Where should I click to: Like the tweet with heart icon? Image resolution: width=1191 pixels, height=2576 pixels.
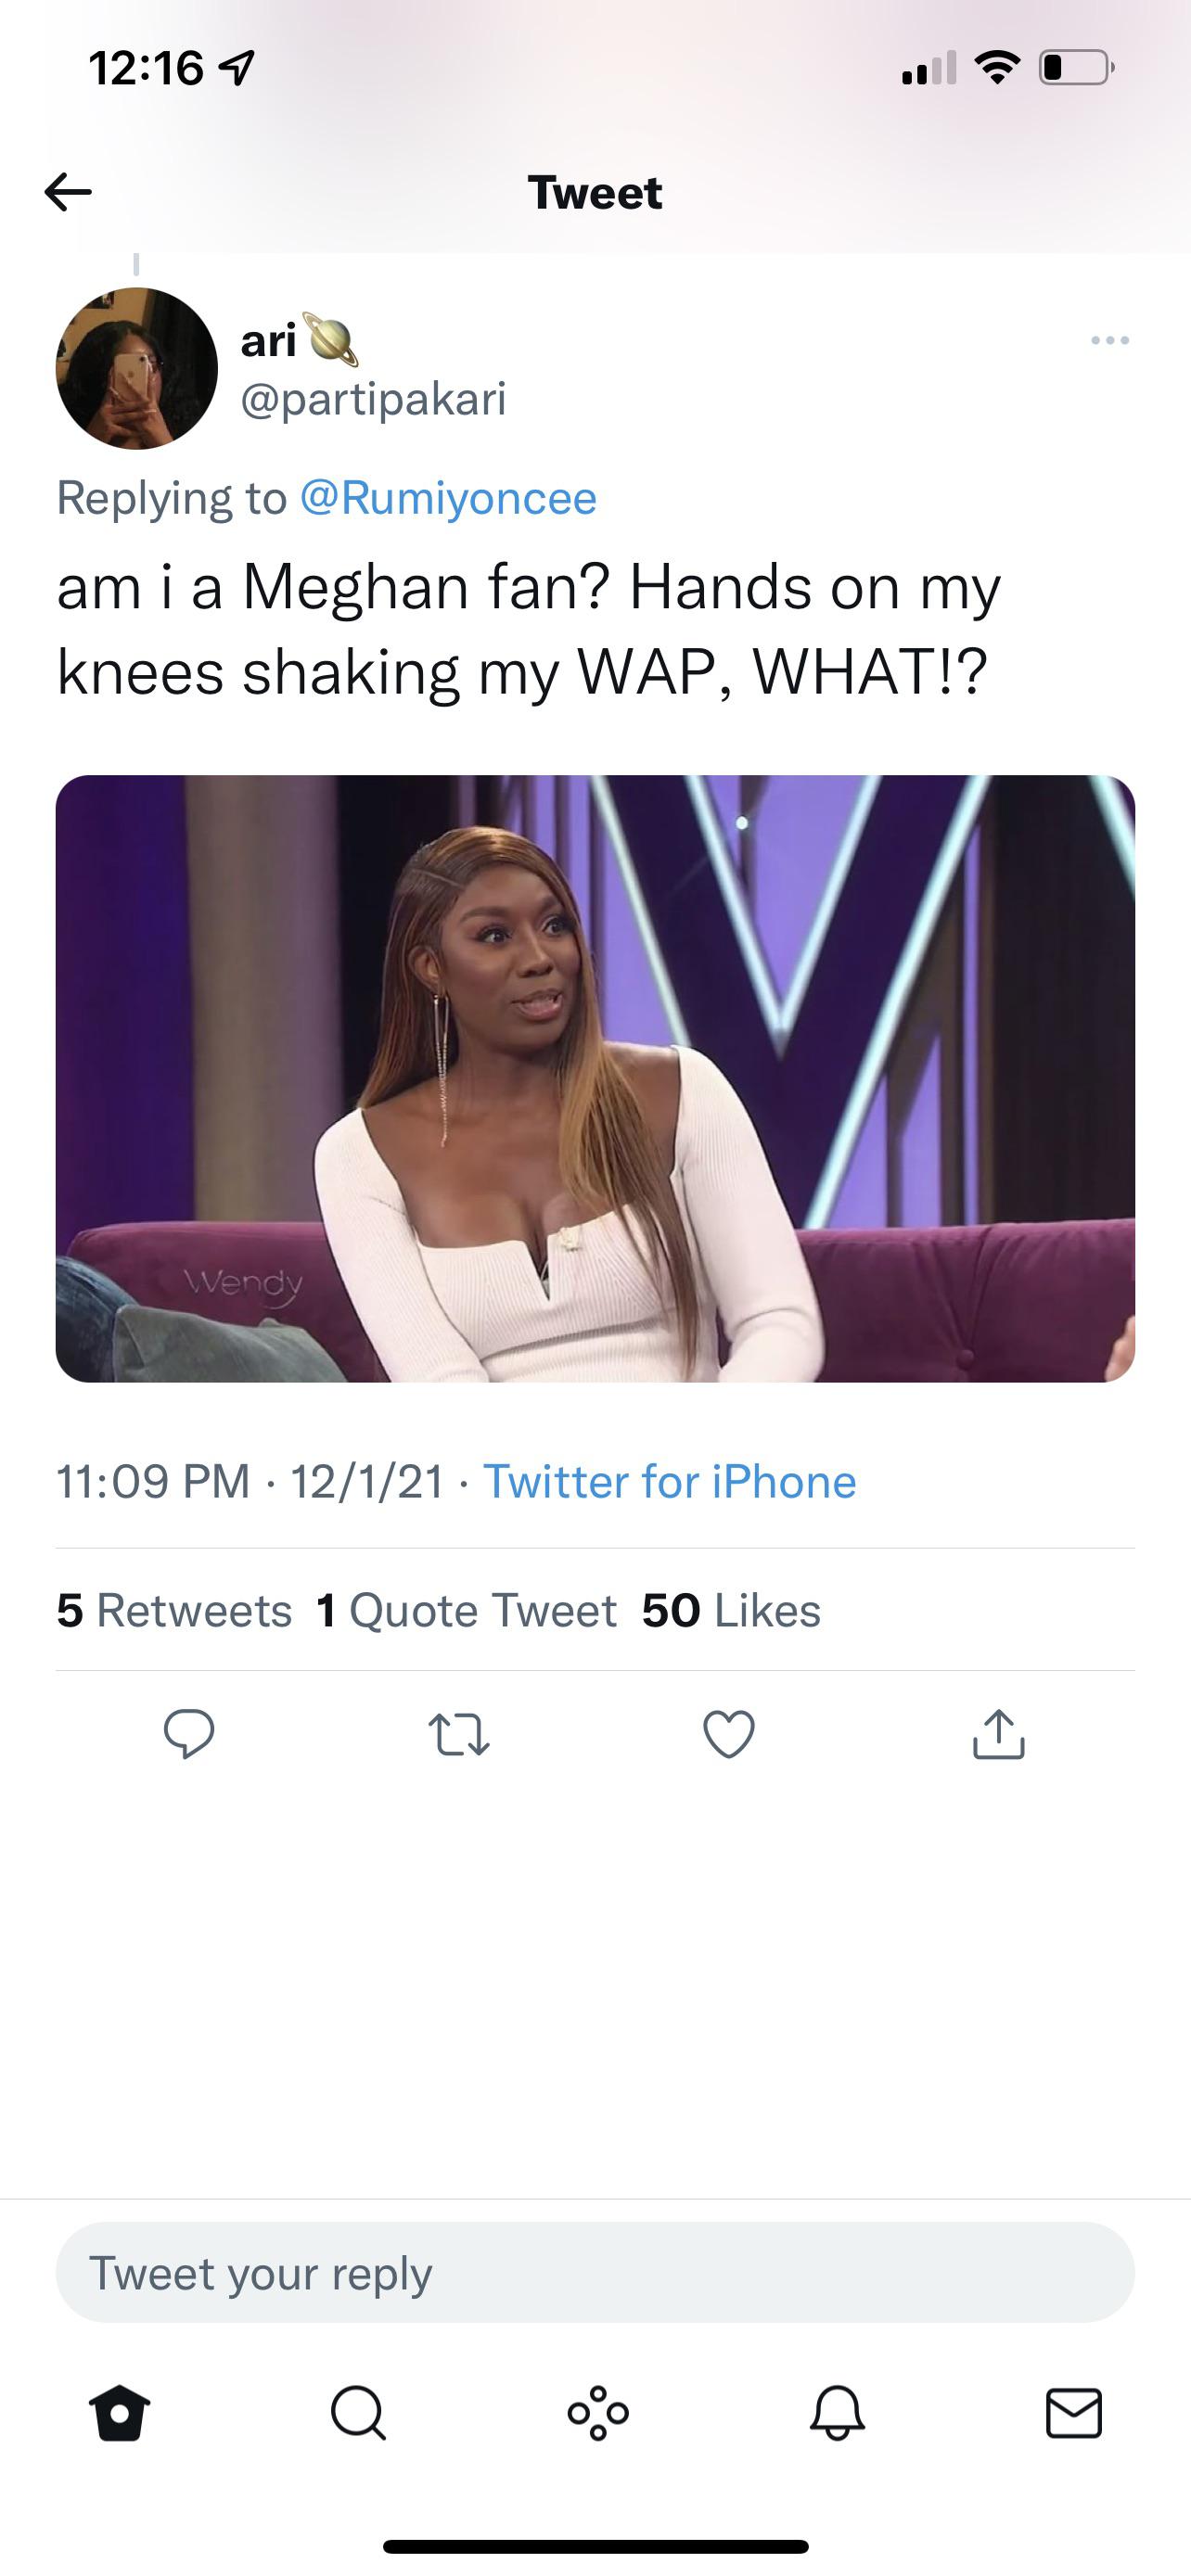coord(729,1734)
